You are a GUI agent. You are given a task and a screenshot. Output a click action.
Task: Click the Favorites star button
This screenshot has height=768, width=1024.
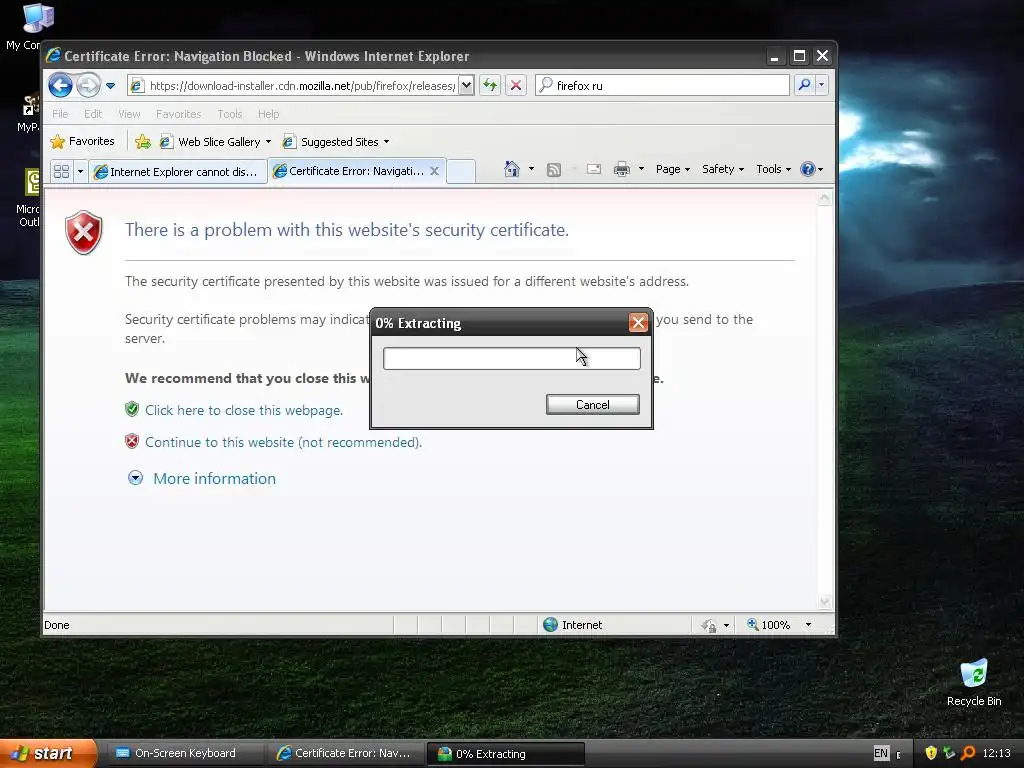pos(82,141)
